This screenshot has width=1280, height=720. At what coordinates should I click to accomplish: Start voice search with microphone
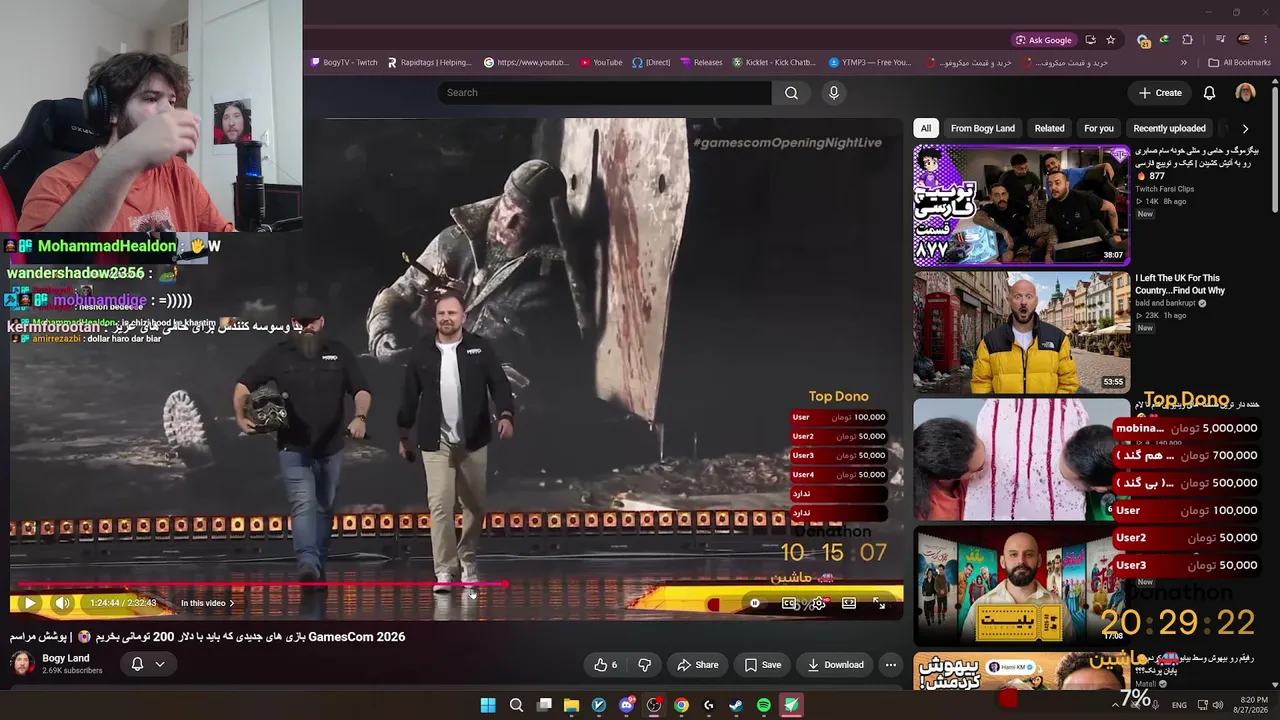tap(834, 93)
